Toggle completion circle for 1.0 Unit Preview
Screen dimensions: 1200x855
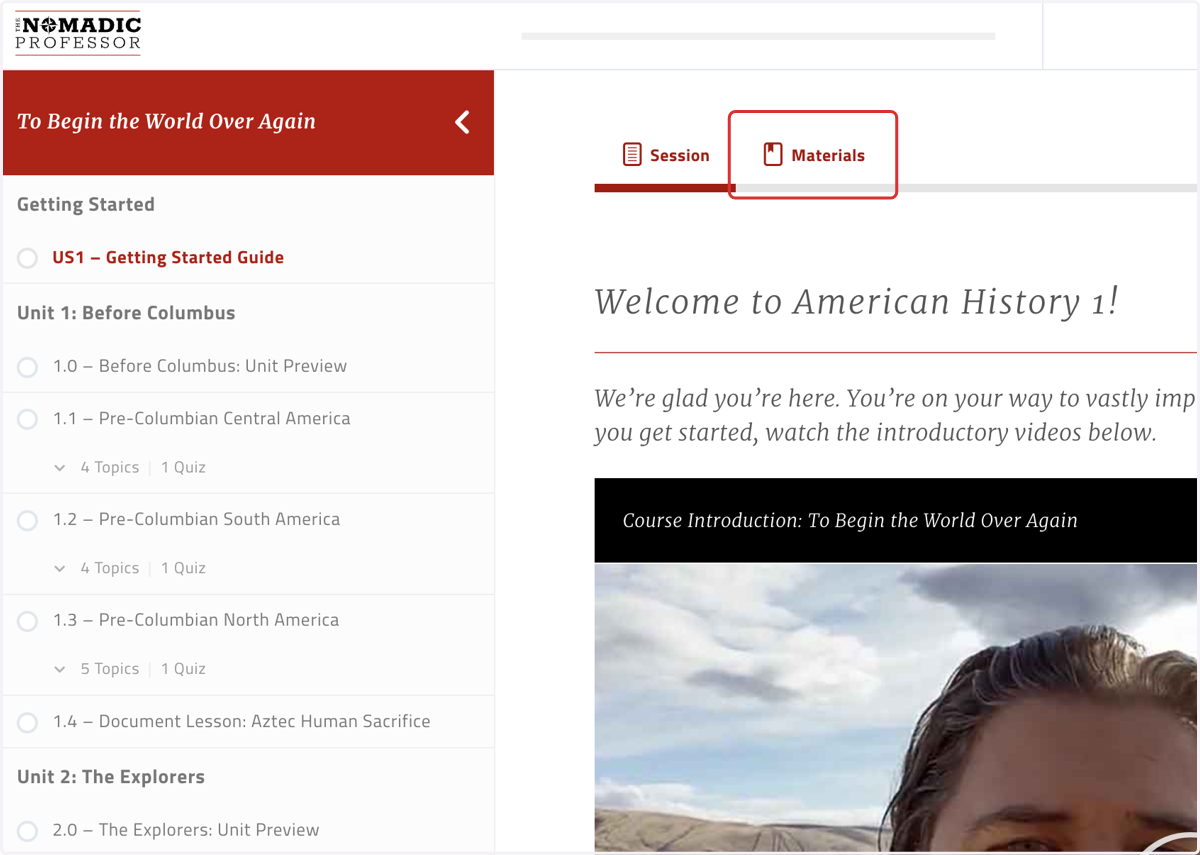(28, 367)
